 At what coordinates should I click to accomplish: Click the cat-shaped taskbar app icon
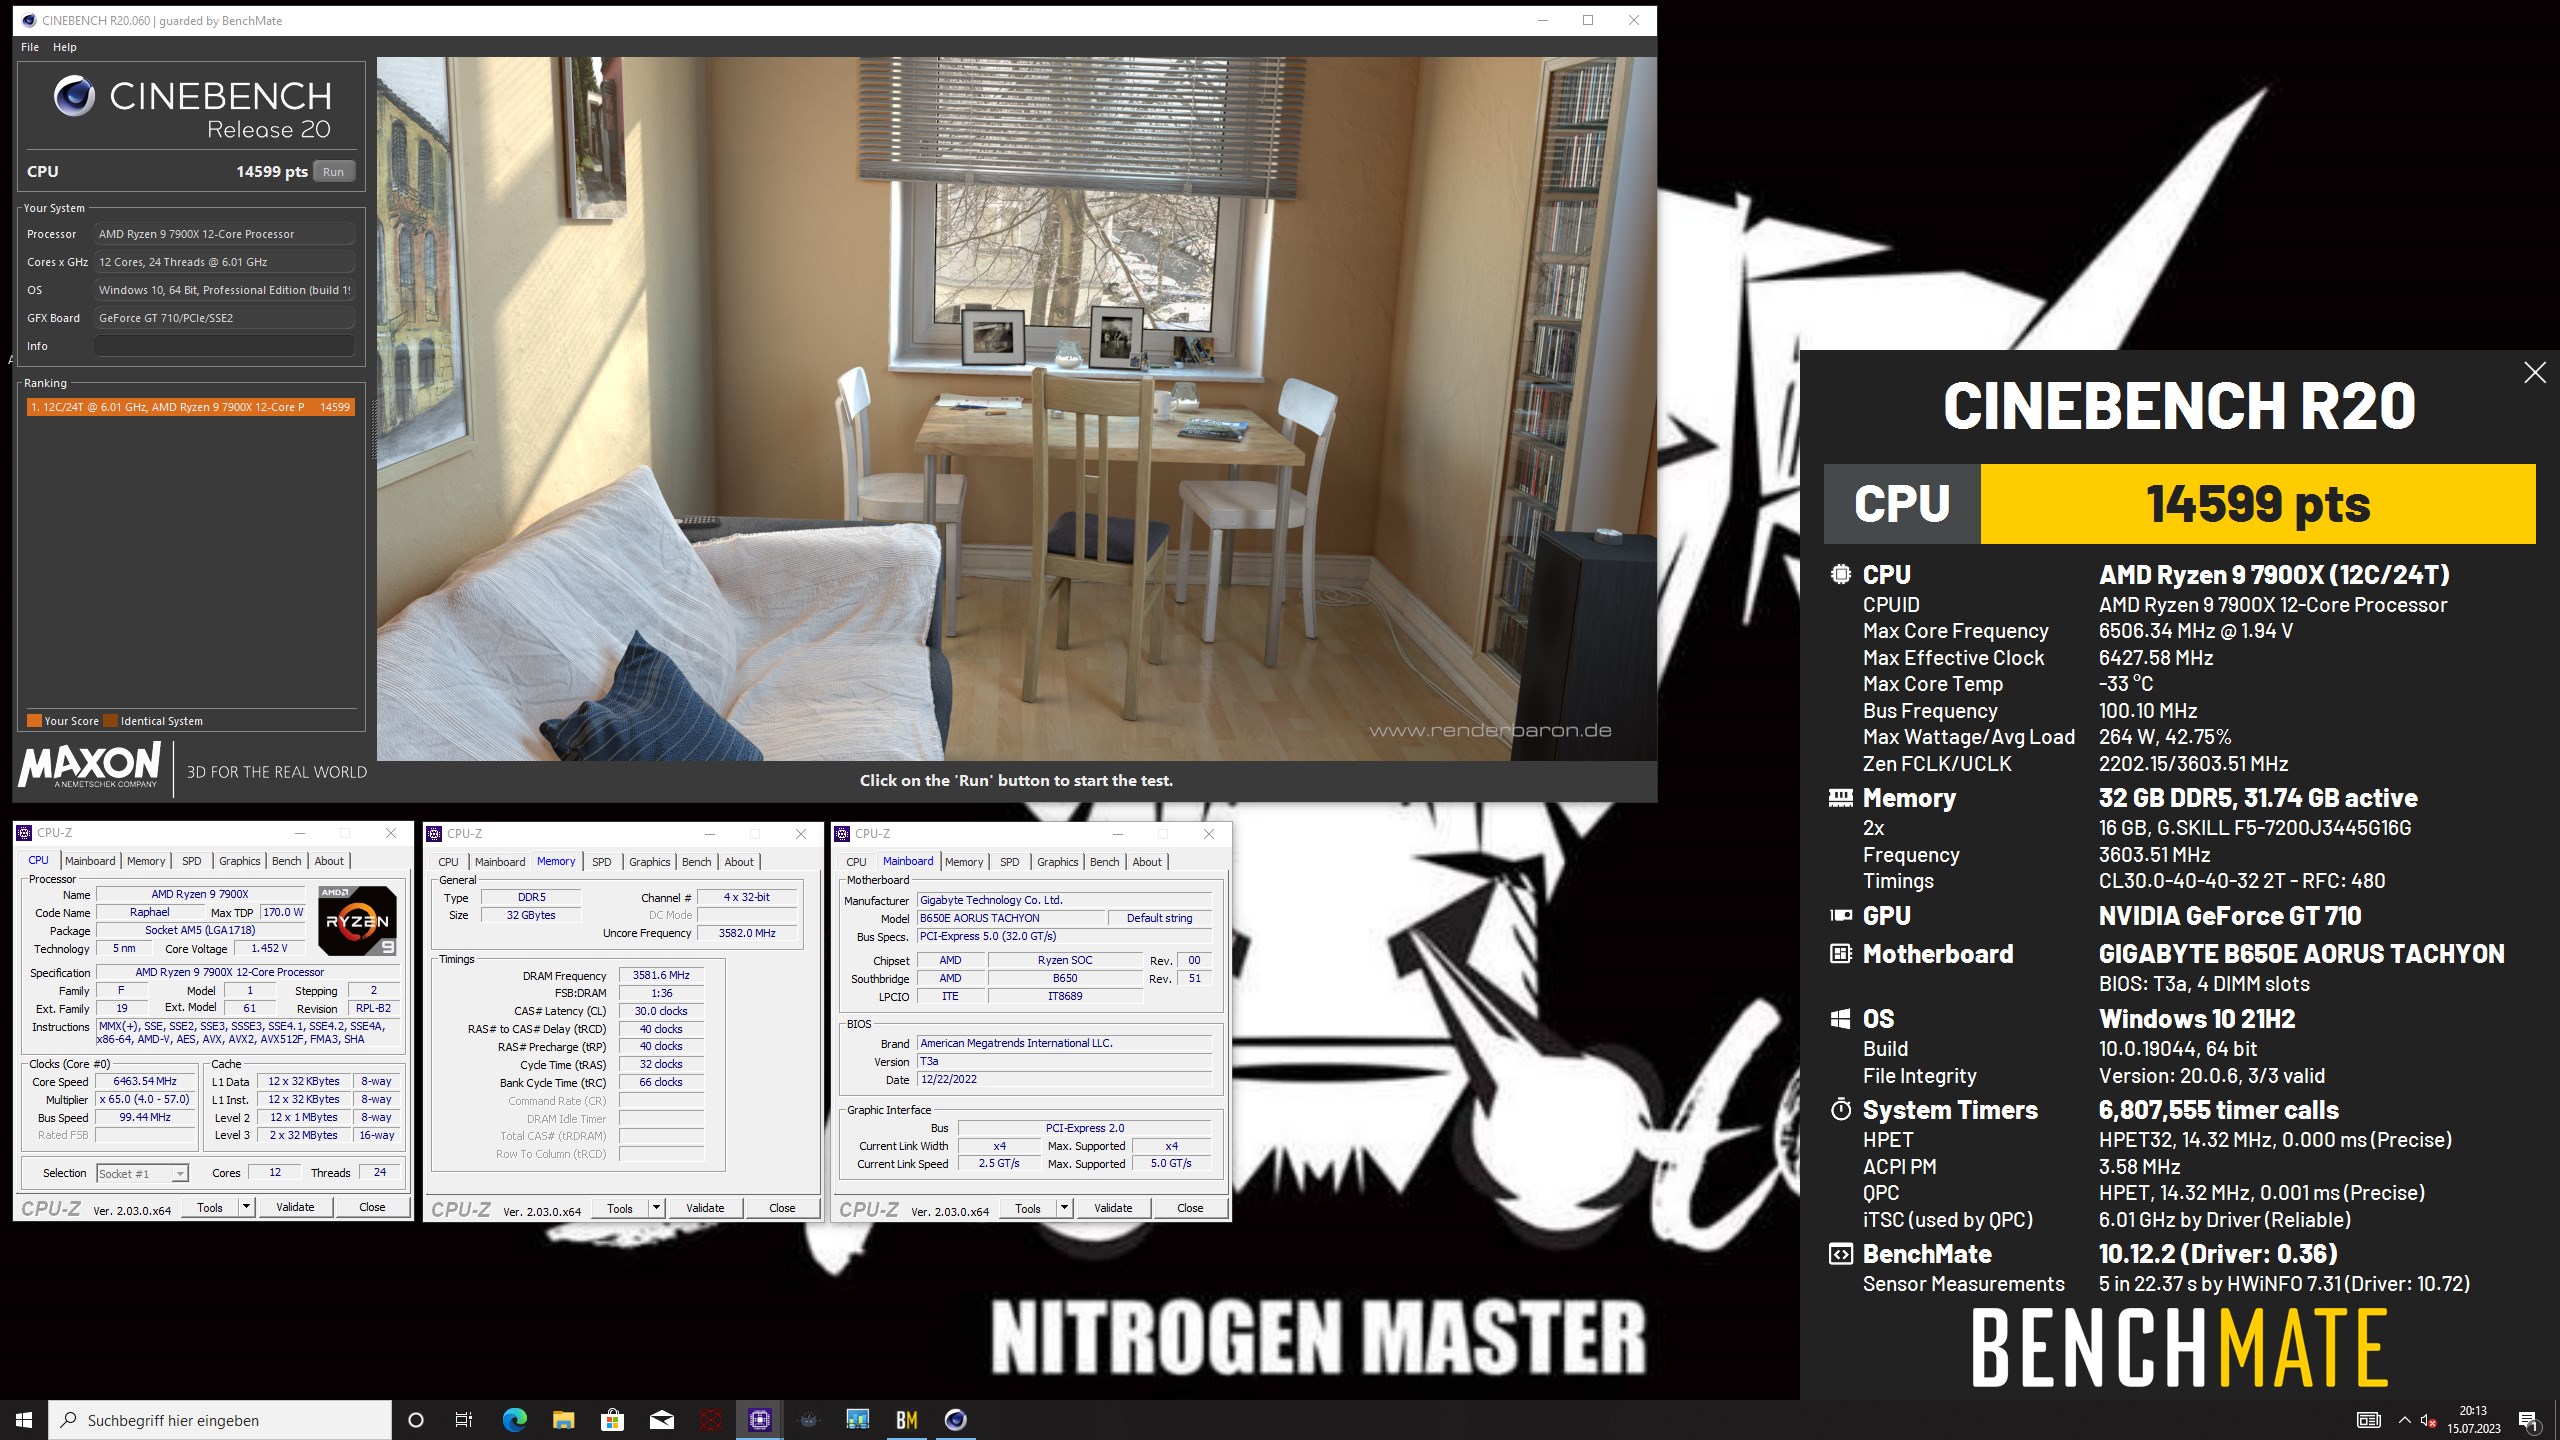point(809,1420)
